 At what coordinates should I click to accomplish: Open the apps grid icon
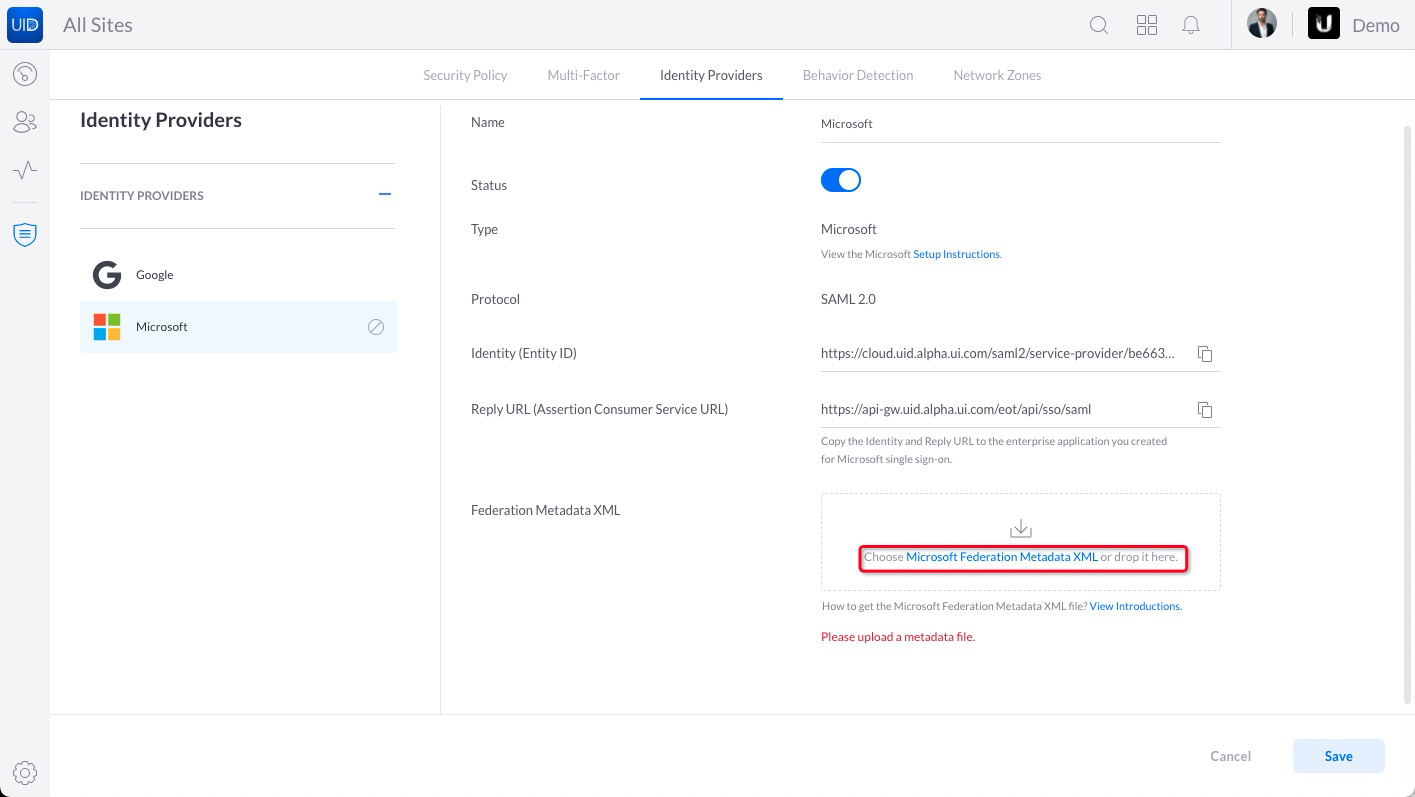point(1147,25)
